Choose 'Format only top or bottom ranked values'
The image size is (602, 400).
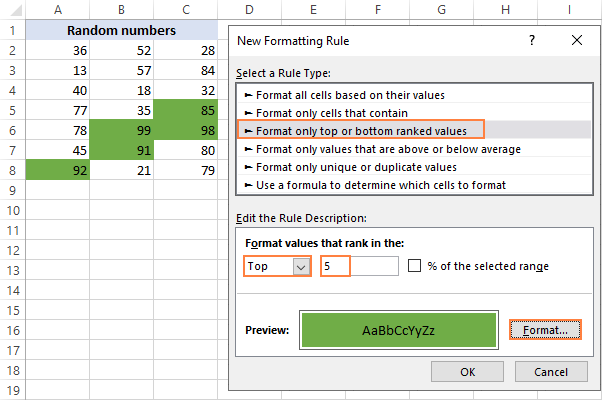[x=360, y=131]
